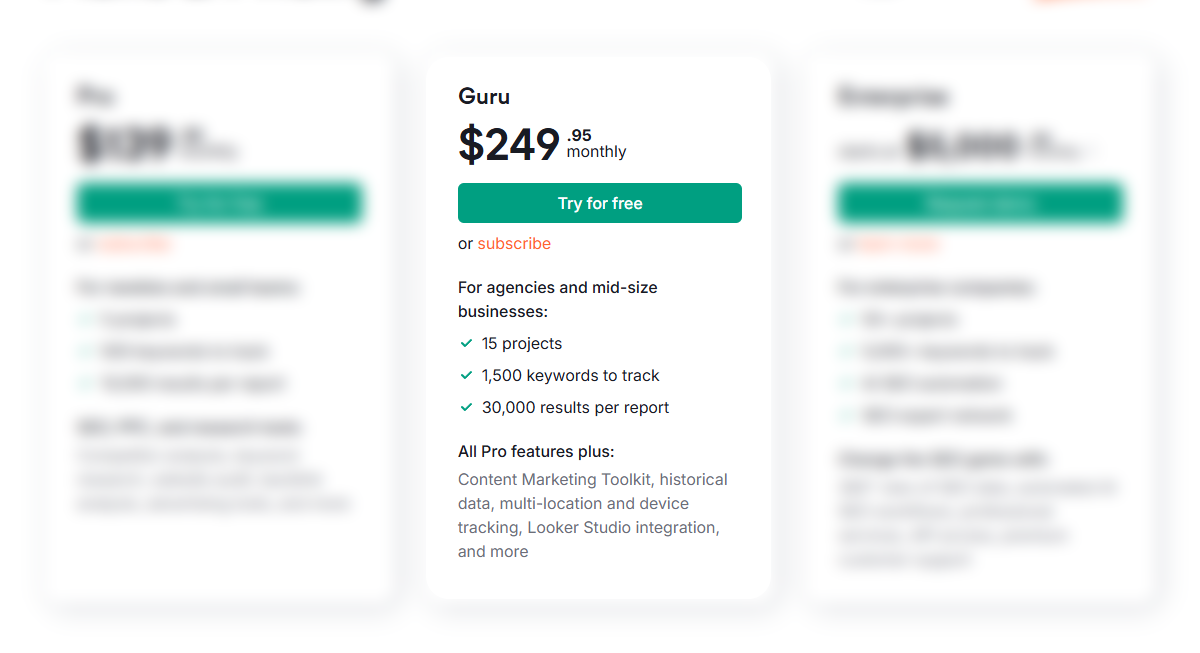Click the $249 price figure
This screenshot has height=653, width=1200.
[x=509, y=144]
